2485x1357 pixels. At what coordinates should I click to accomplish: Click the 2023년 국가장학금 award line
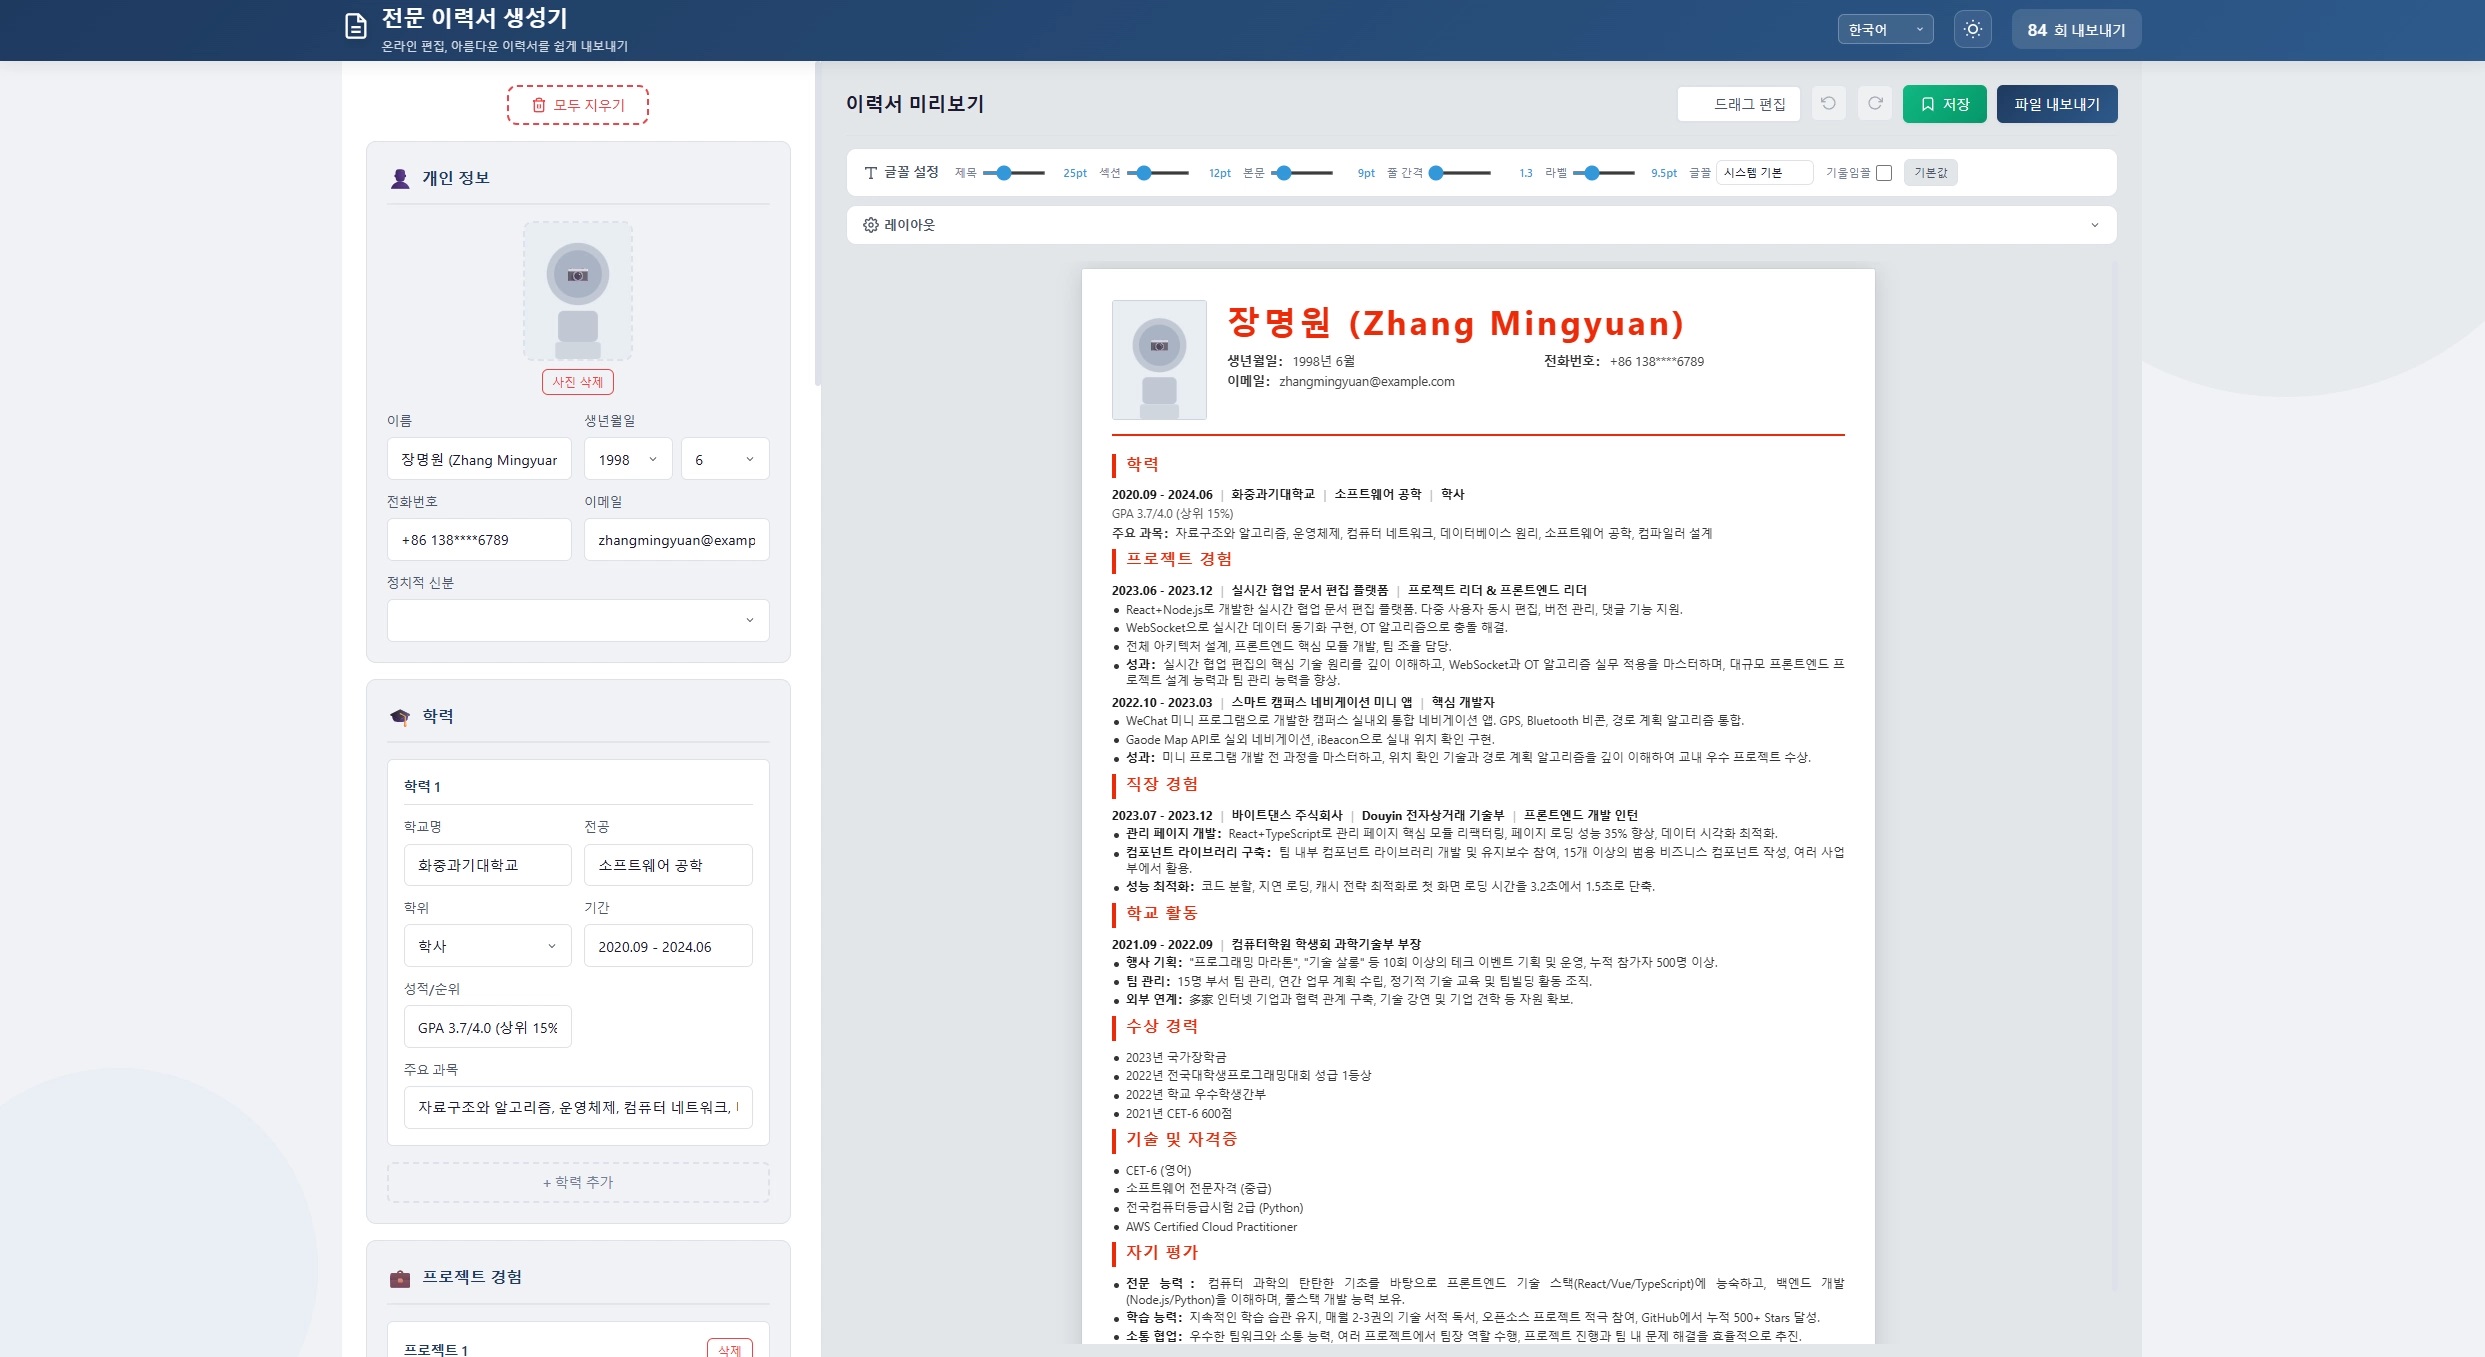point(1176,1057)
